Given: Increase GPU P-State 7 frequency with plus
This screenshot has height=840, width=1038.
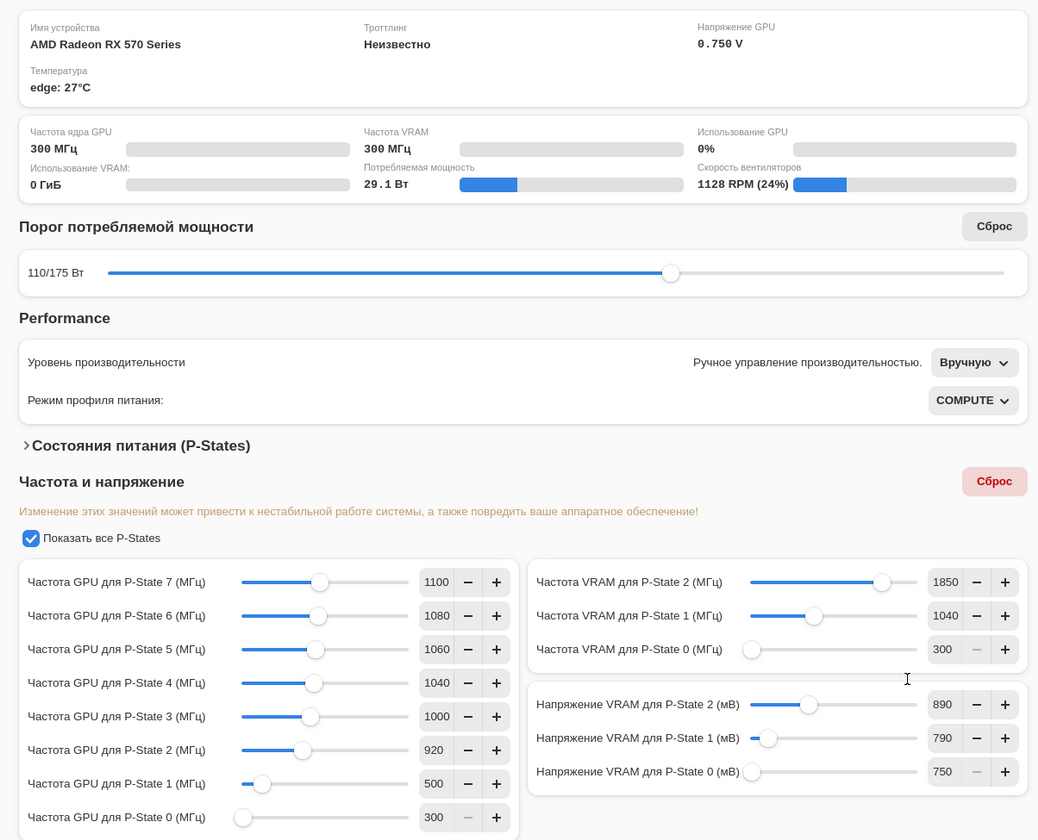Looking at the screenshot, I should (x=496, y=583).
